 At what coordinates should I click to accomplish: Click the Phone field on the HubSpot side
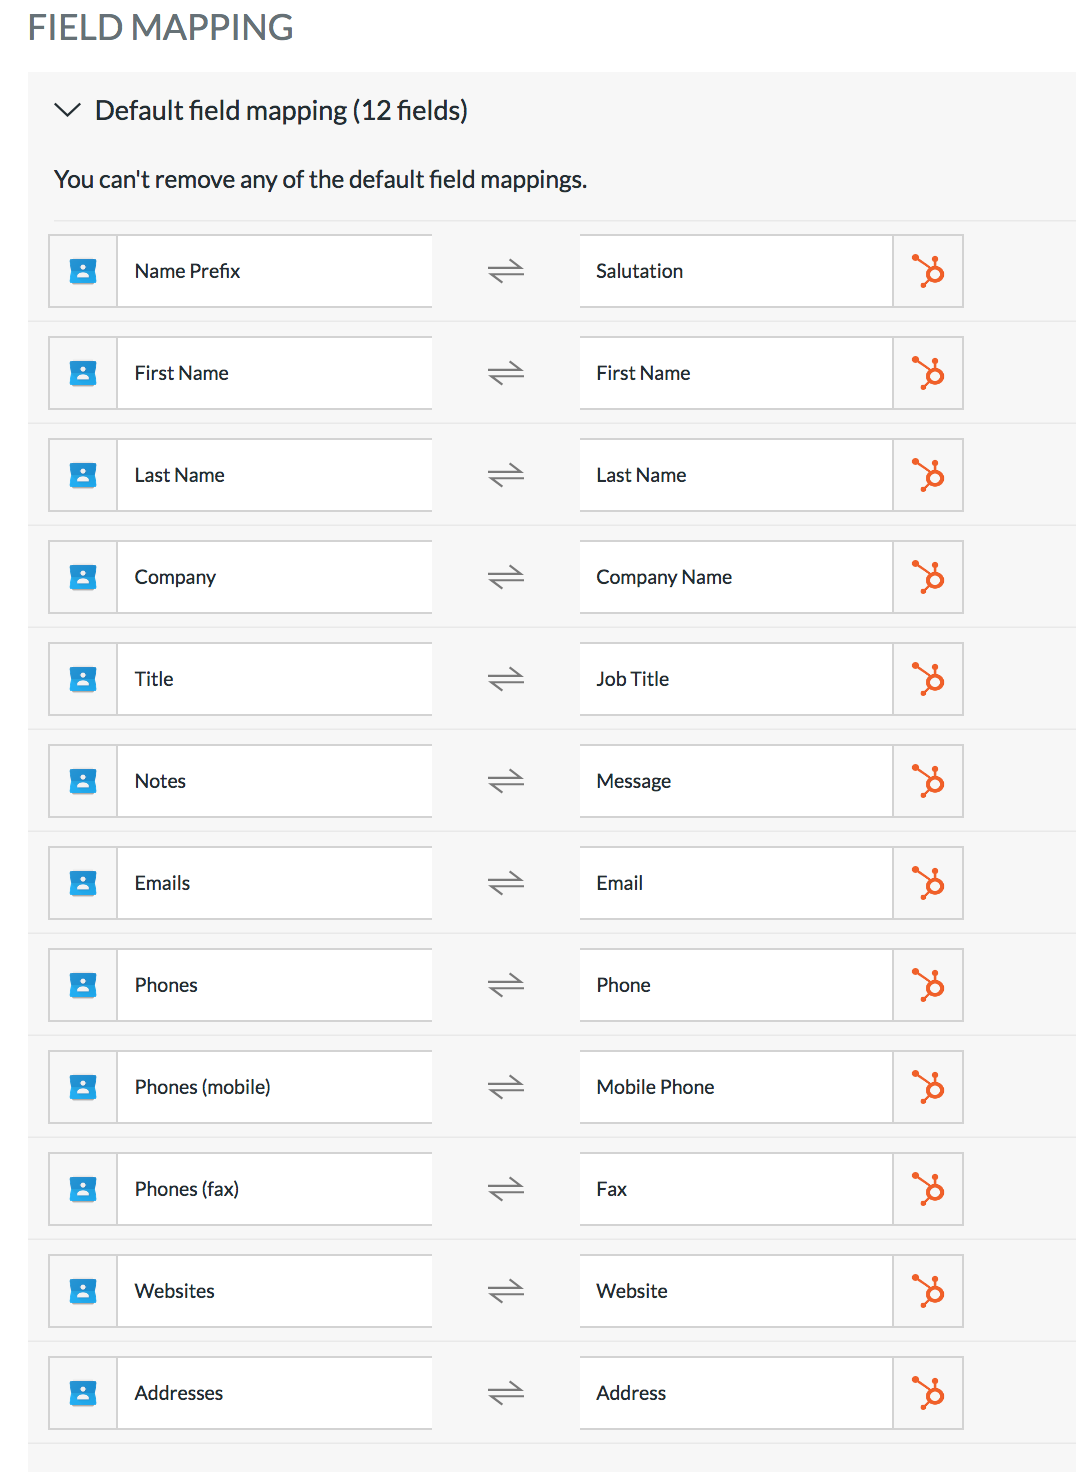[735, 985]
